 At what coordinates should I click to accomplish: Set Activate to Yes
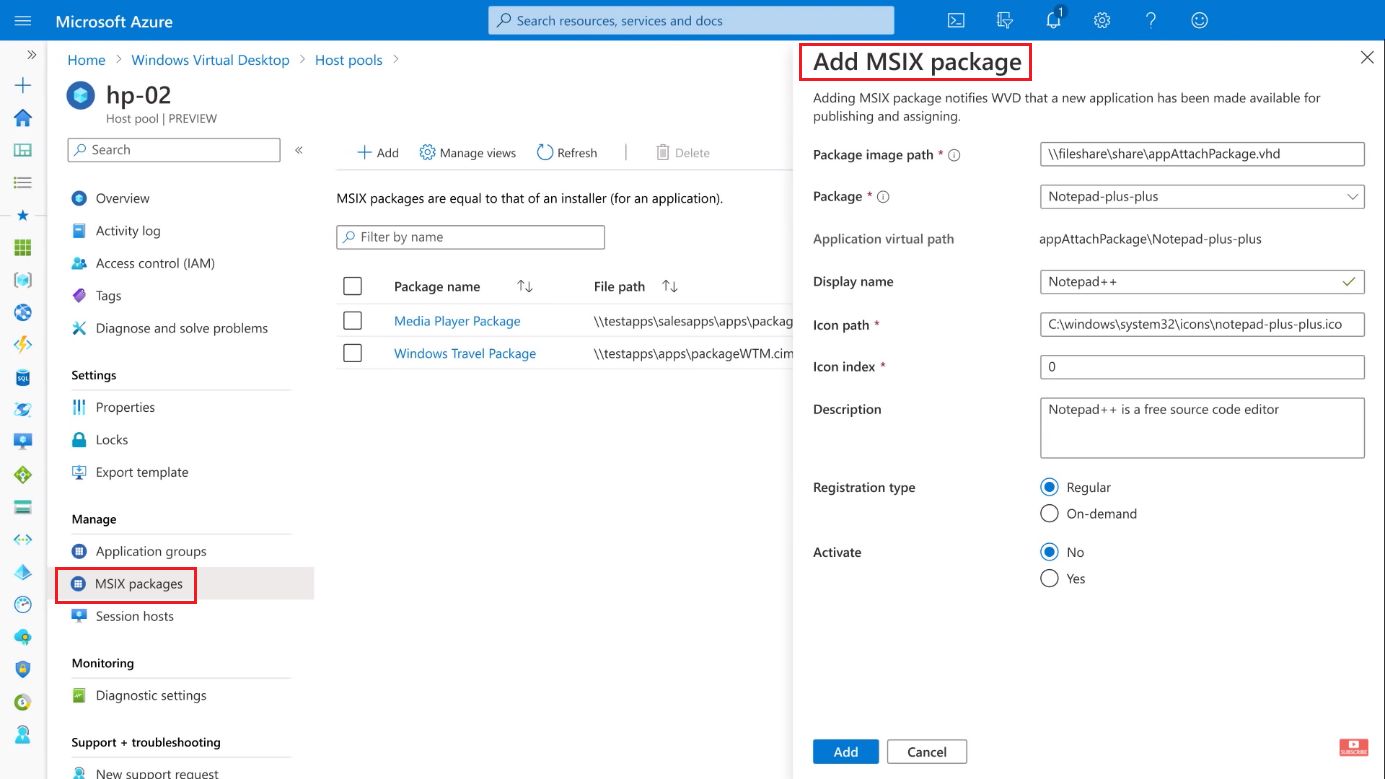click(x=1049, y=578)
